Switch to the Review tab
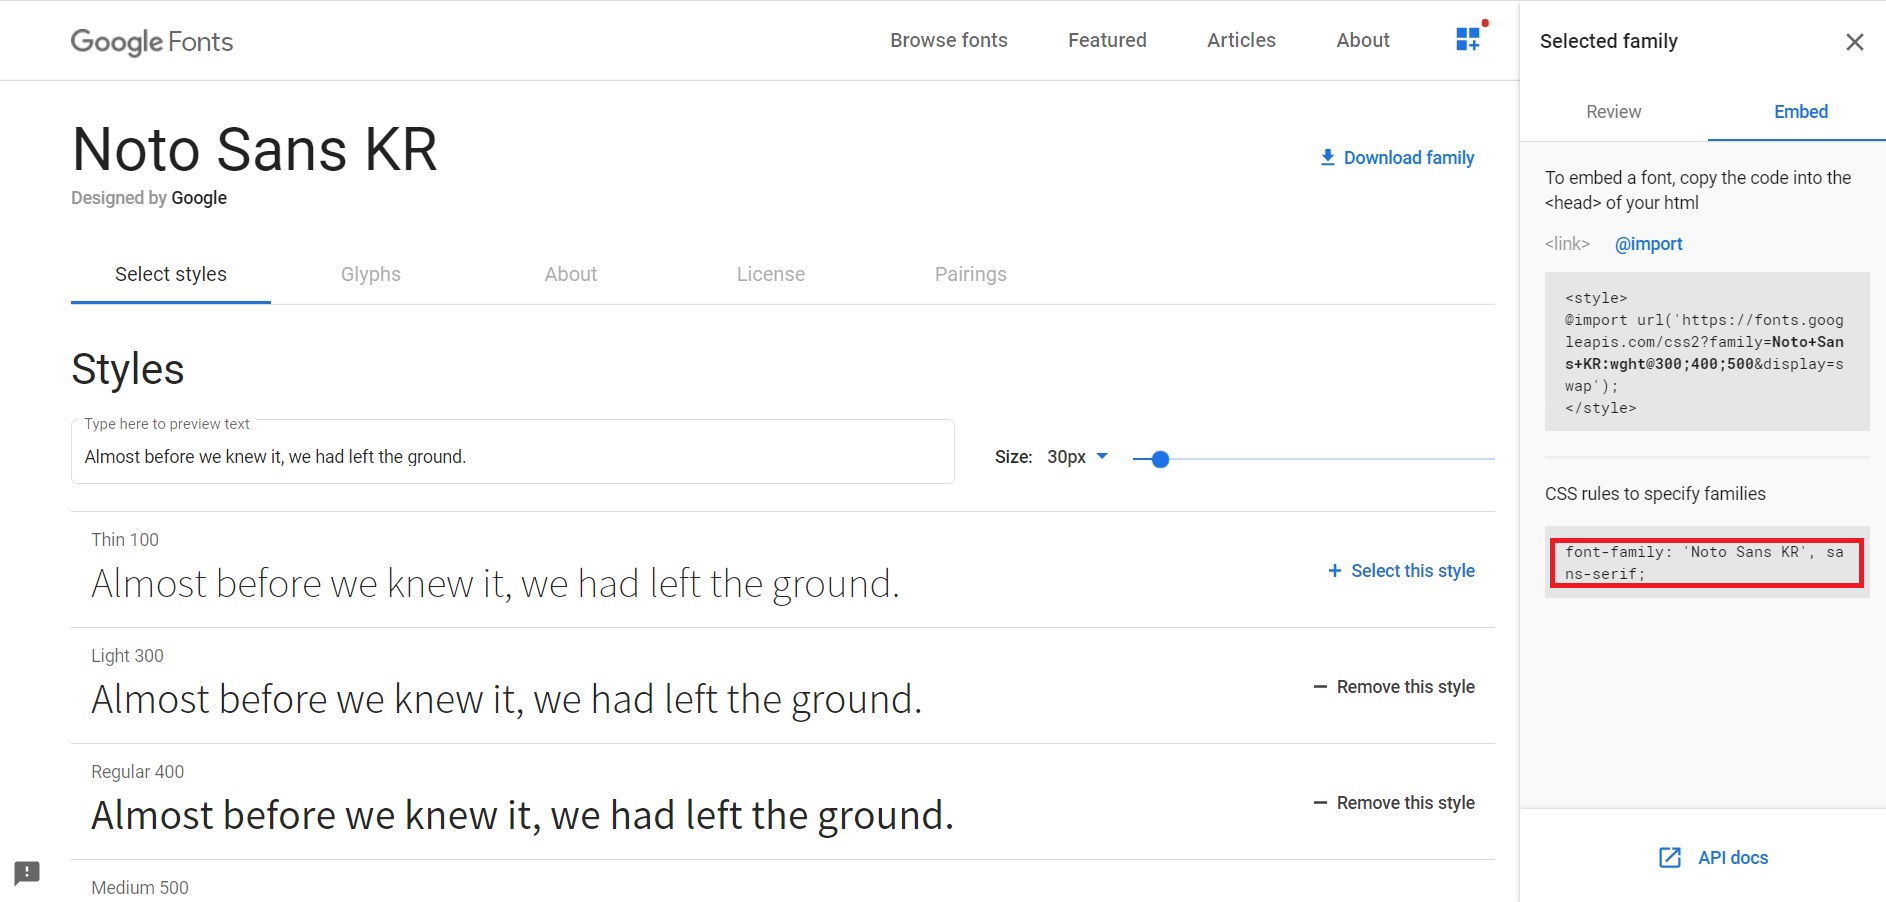This screenshot has width=1886, height=902. [1613, 112]
